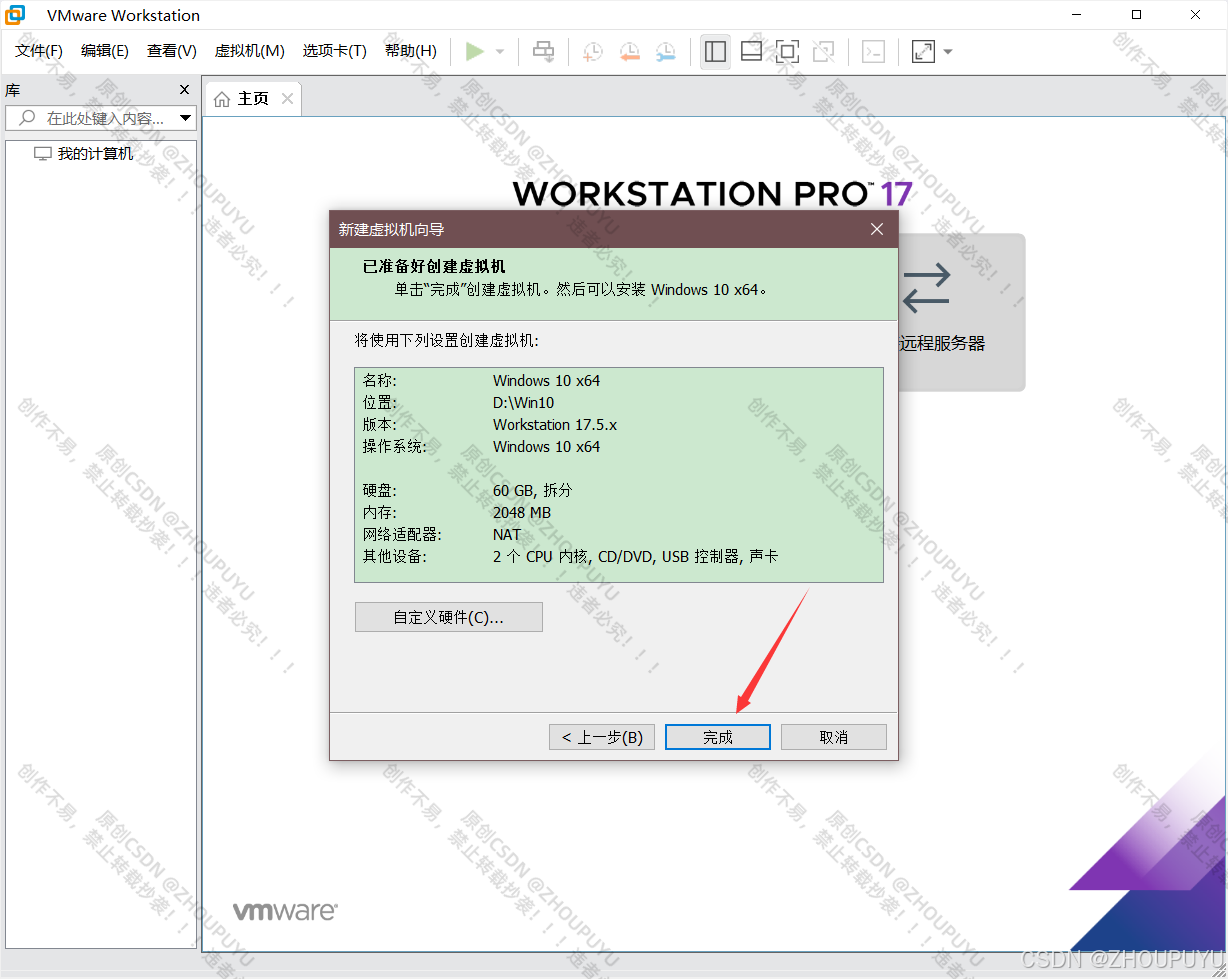Click the console view terminal icon

(x=873, y=51)
